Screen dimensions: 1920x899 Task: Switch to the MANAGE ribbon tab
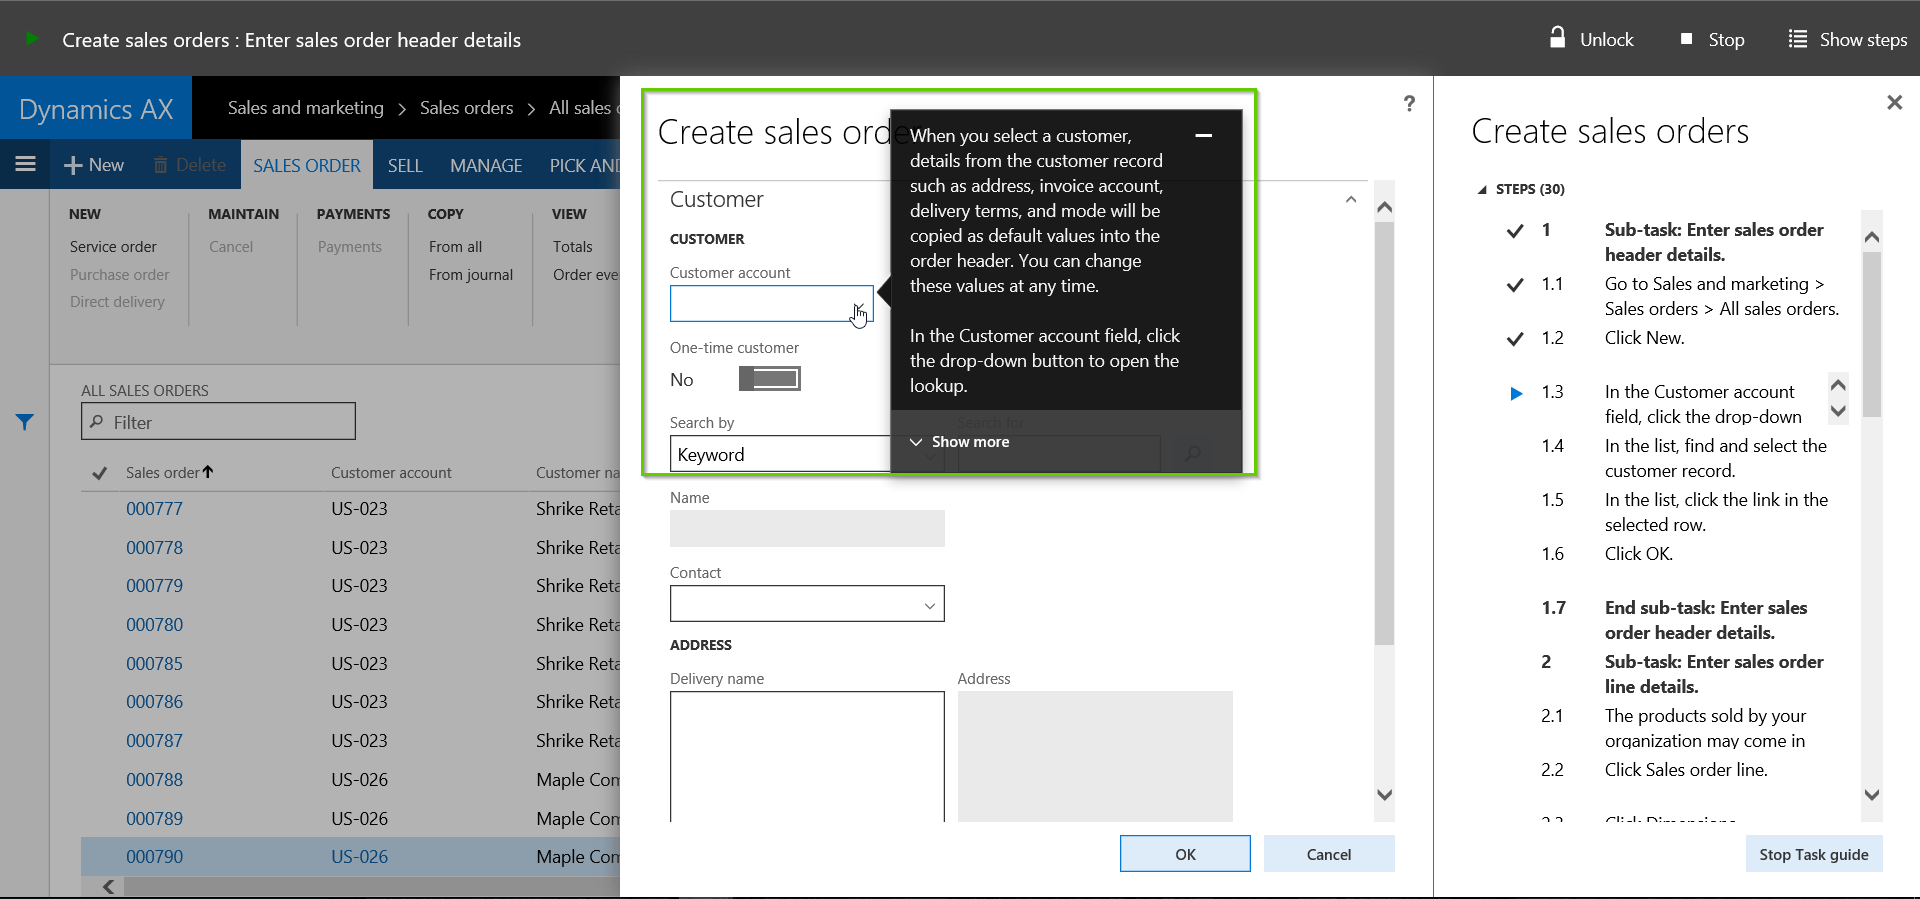486,165
